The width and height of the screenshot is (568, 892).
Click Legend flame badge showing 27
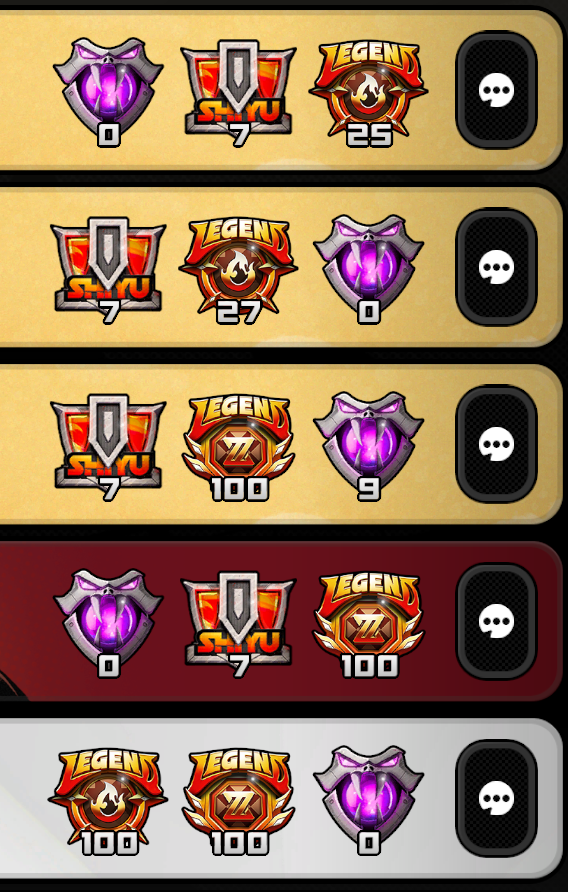pyautogui.click(x=238, y=271)
